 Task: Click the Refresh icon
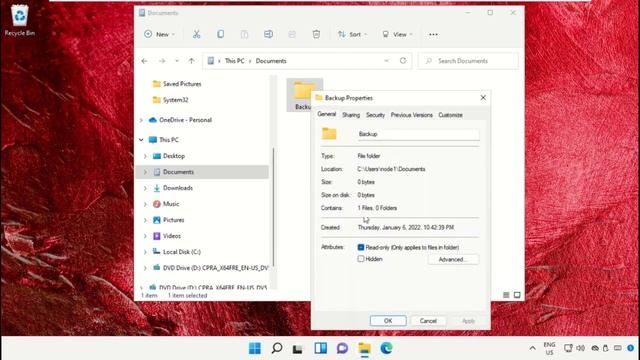403,61
